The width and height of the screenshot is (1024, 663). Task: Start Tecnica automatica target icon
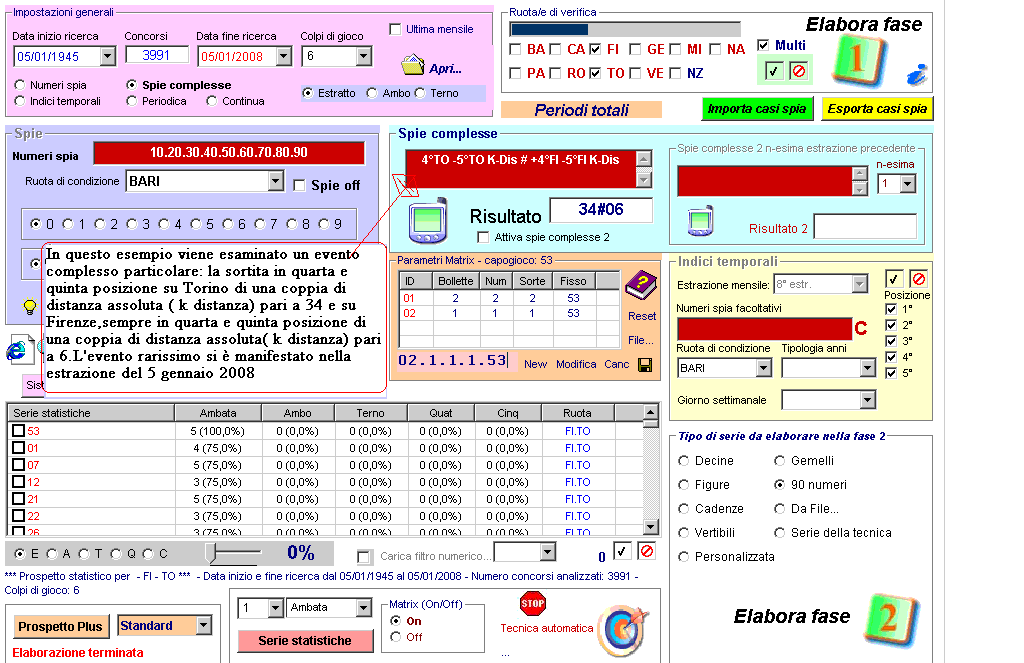tap(622, 630)
